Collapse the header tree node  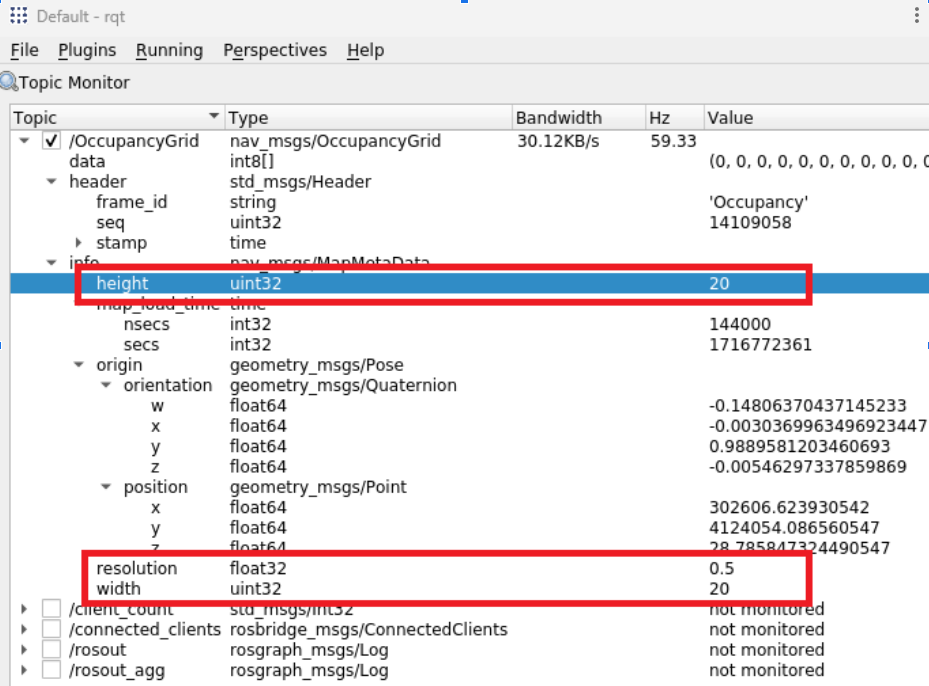(51, 182)
